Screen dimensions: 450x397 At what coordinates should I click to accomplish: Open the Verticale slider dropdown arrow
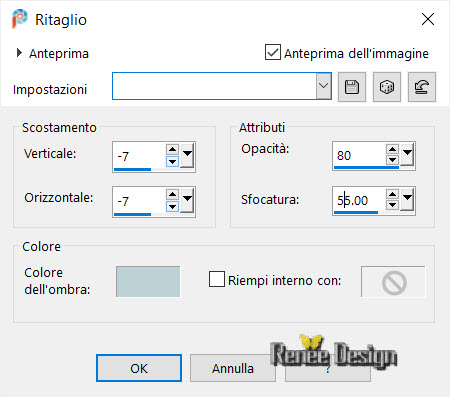point(187,155)
